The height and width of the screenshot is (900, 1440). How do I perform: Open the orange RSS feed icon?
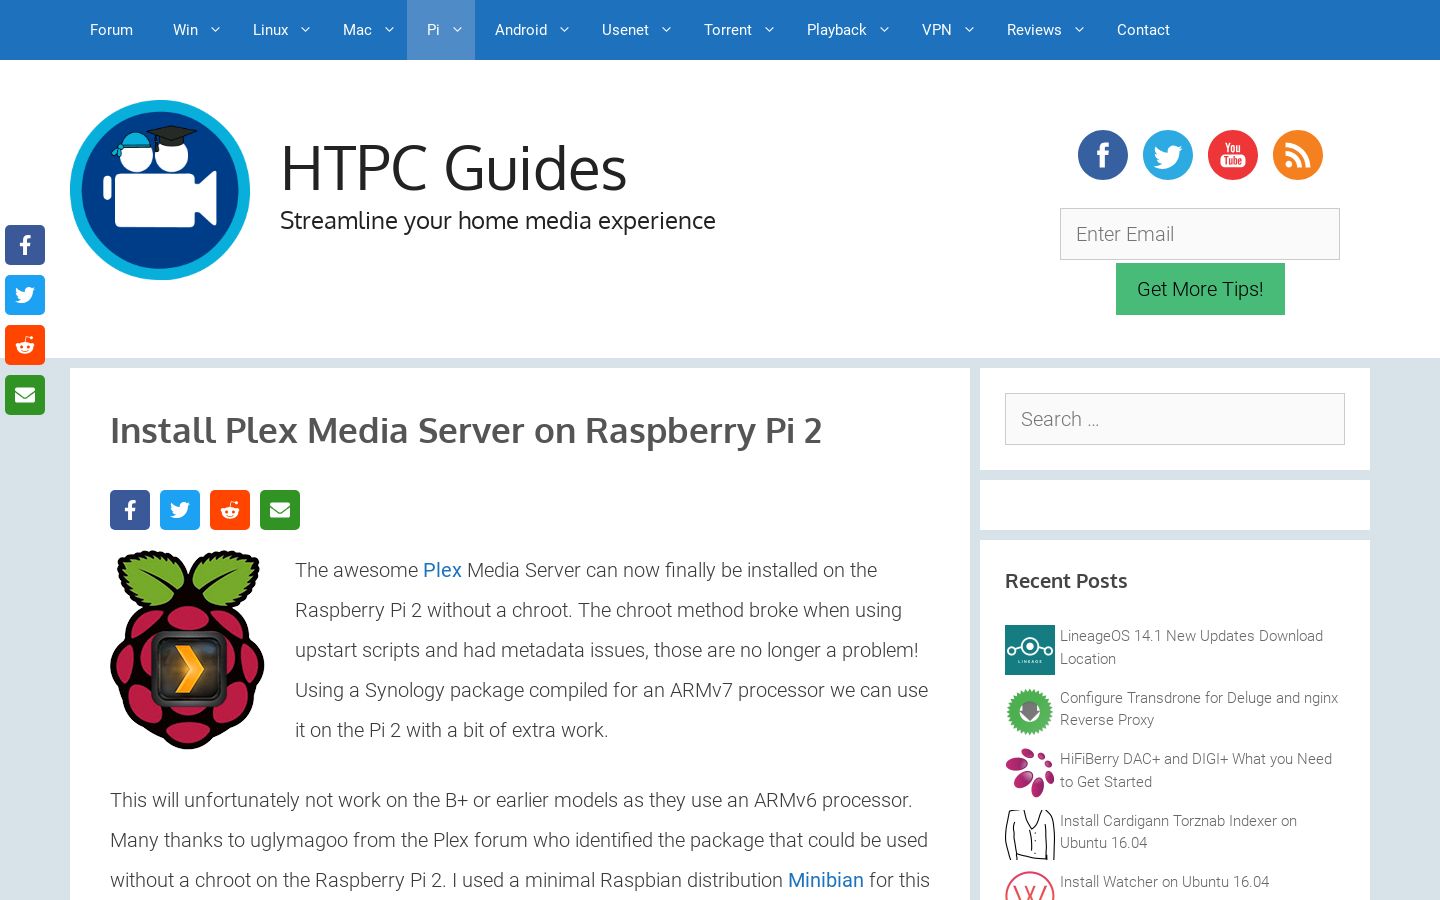[1298, 155]
